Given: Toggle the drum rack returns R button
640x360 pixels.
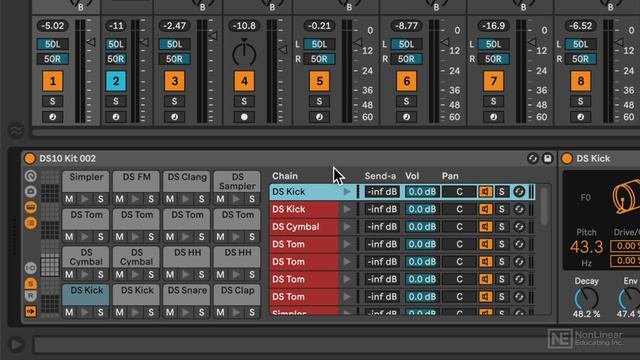Looking at the screenshot, I should click(31, 296).
